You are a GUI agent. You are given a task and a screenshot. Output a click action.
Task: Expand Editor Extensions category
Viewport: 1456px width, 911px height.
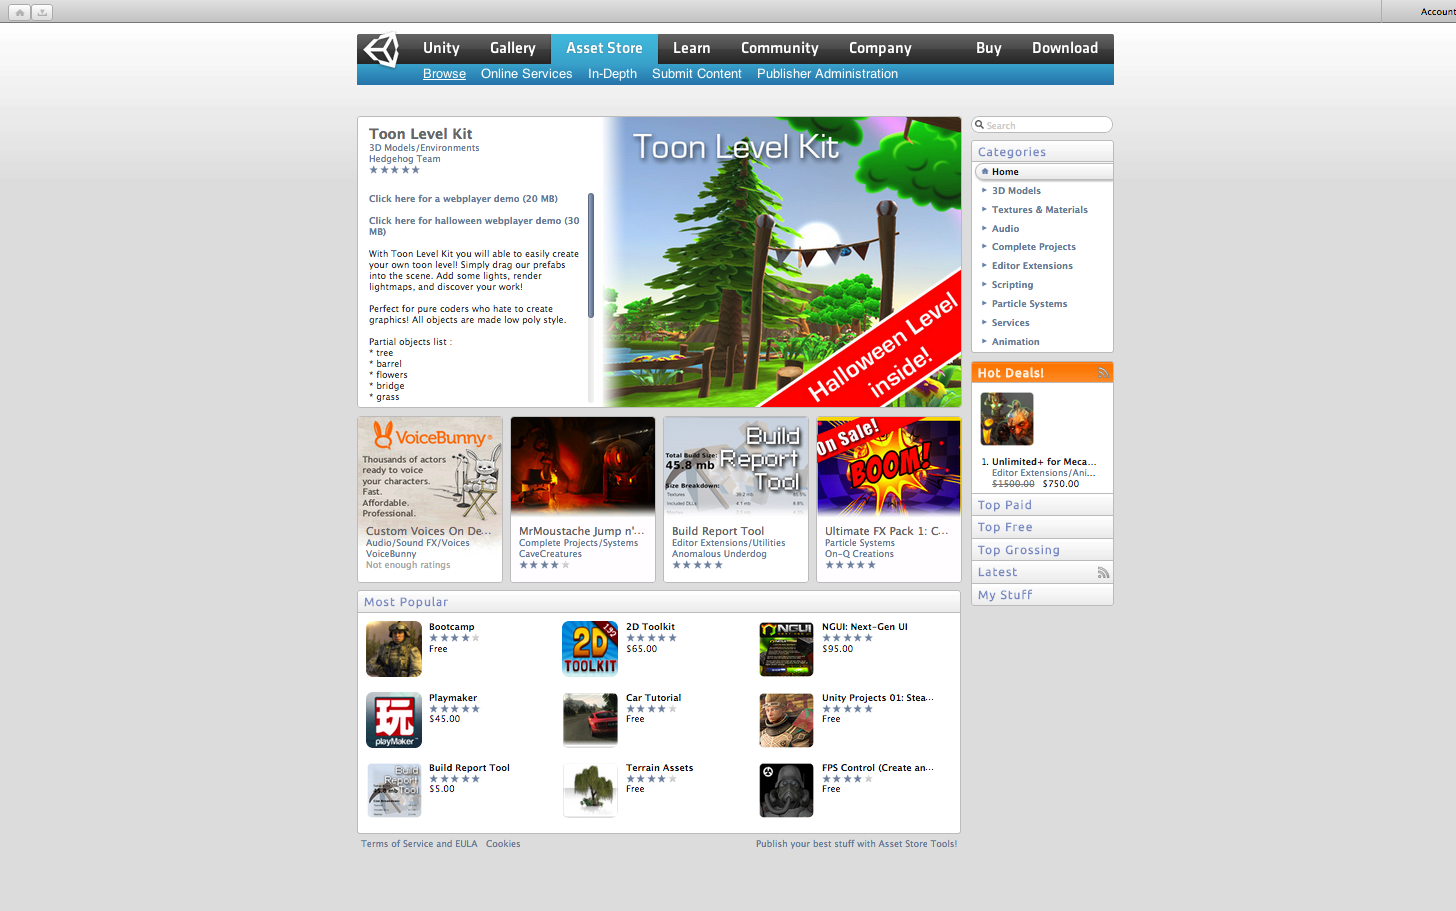point(1032,266)
